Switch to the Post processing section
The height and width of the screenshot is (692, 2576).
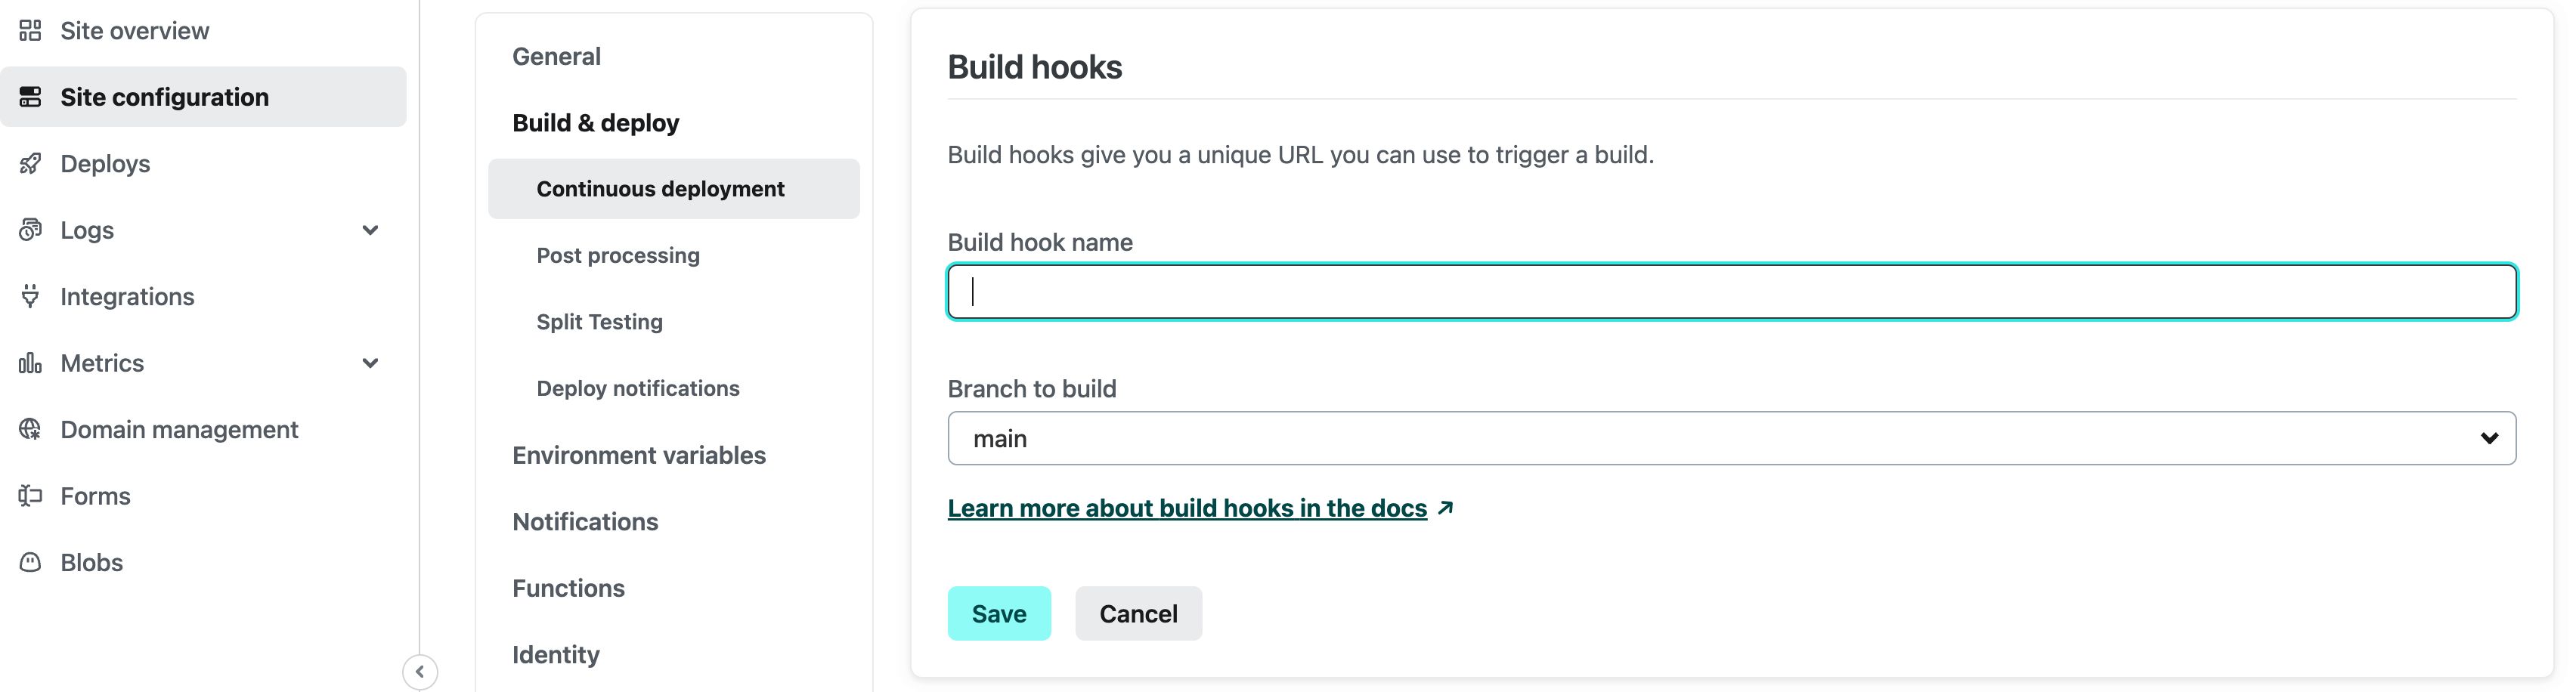(617, 255)
